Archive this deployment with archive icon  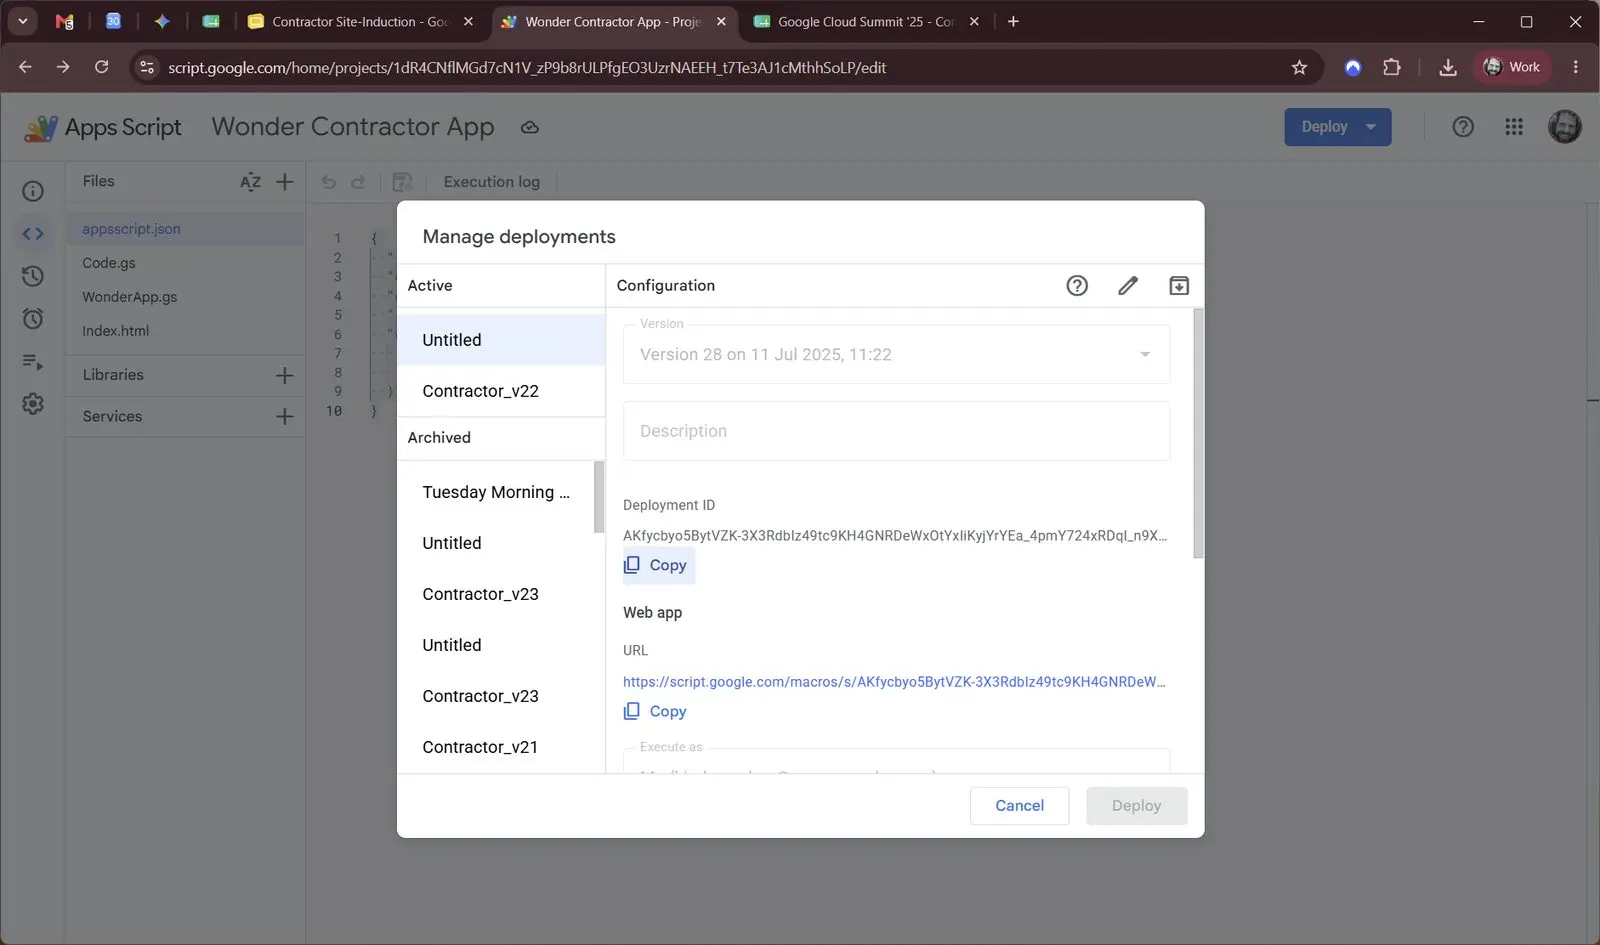pyautogui.click(x=1179, y=286)
